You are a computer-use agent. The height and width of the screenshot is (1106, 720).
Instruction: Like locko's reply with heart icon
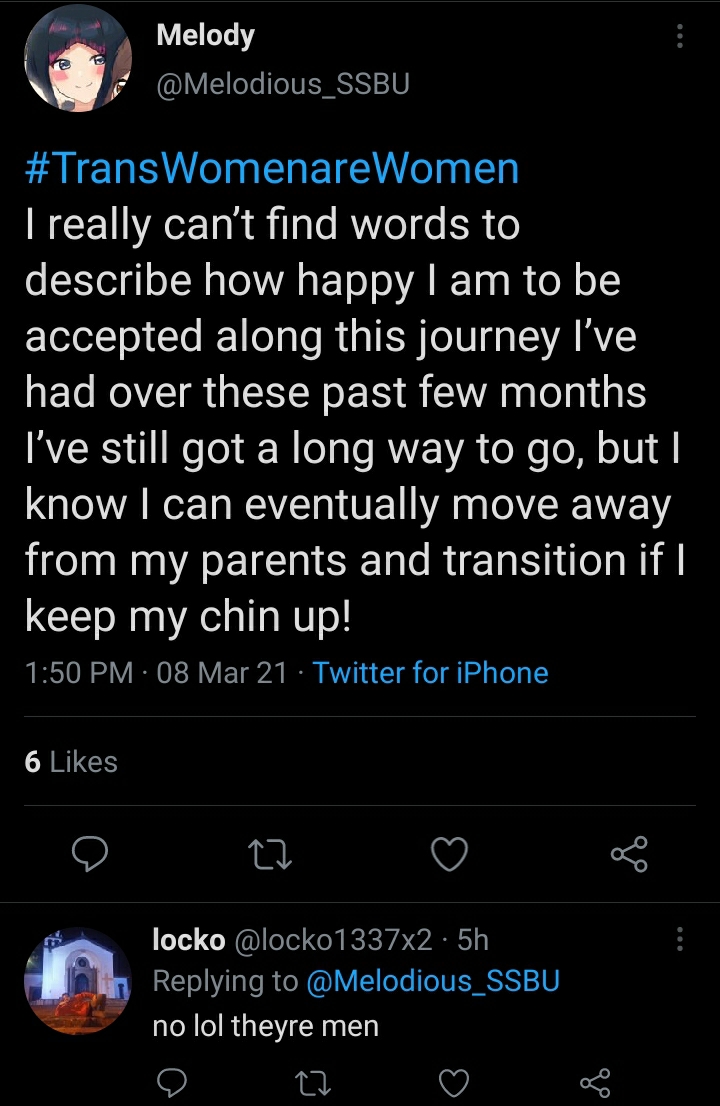coord(453,1083)
